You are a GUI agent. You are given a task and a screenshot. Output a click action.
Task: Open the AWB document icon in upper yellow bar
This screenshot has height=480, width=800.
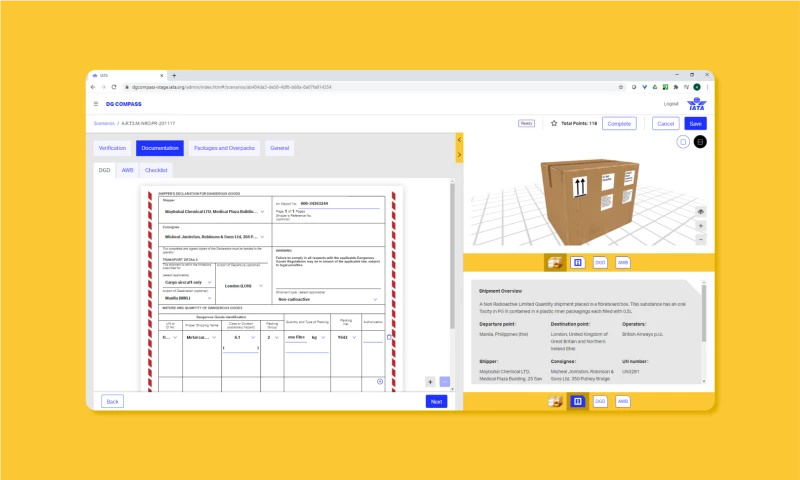pyautogui.click(x=623, y=263)
